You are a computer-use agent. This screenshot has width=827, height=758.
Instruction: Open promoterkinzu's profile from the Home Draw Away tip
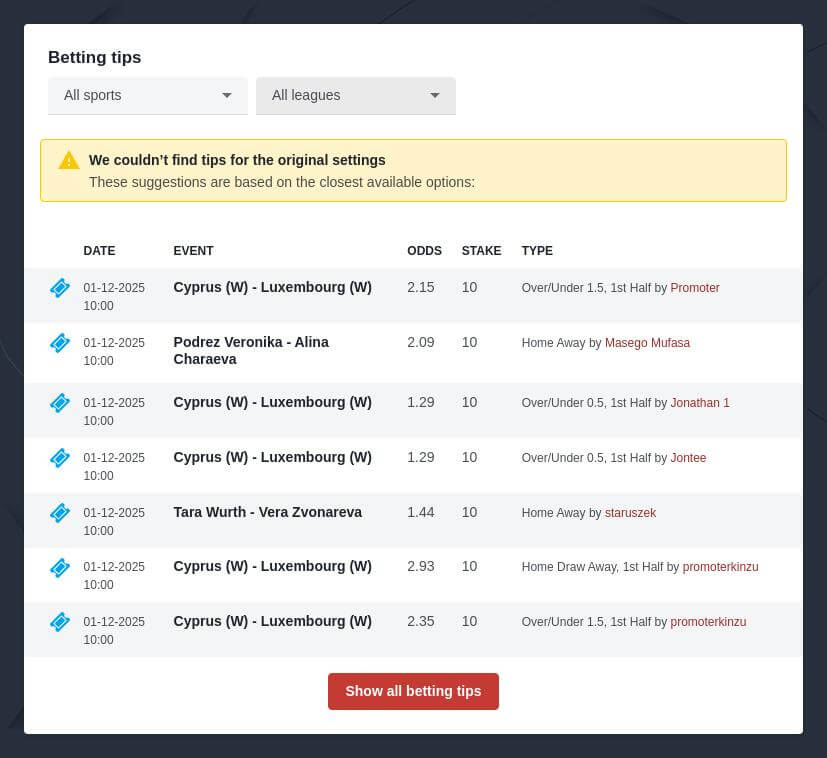720,567
